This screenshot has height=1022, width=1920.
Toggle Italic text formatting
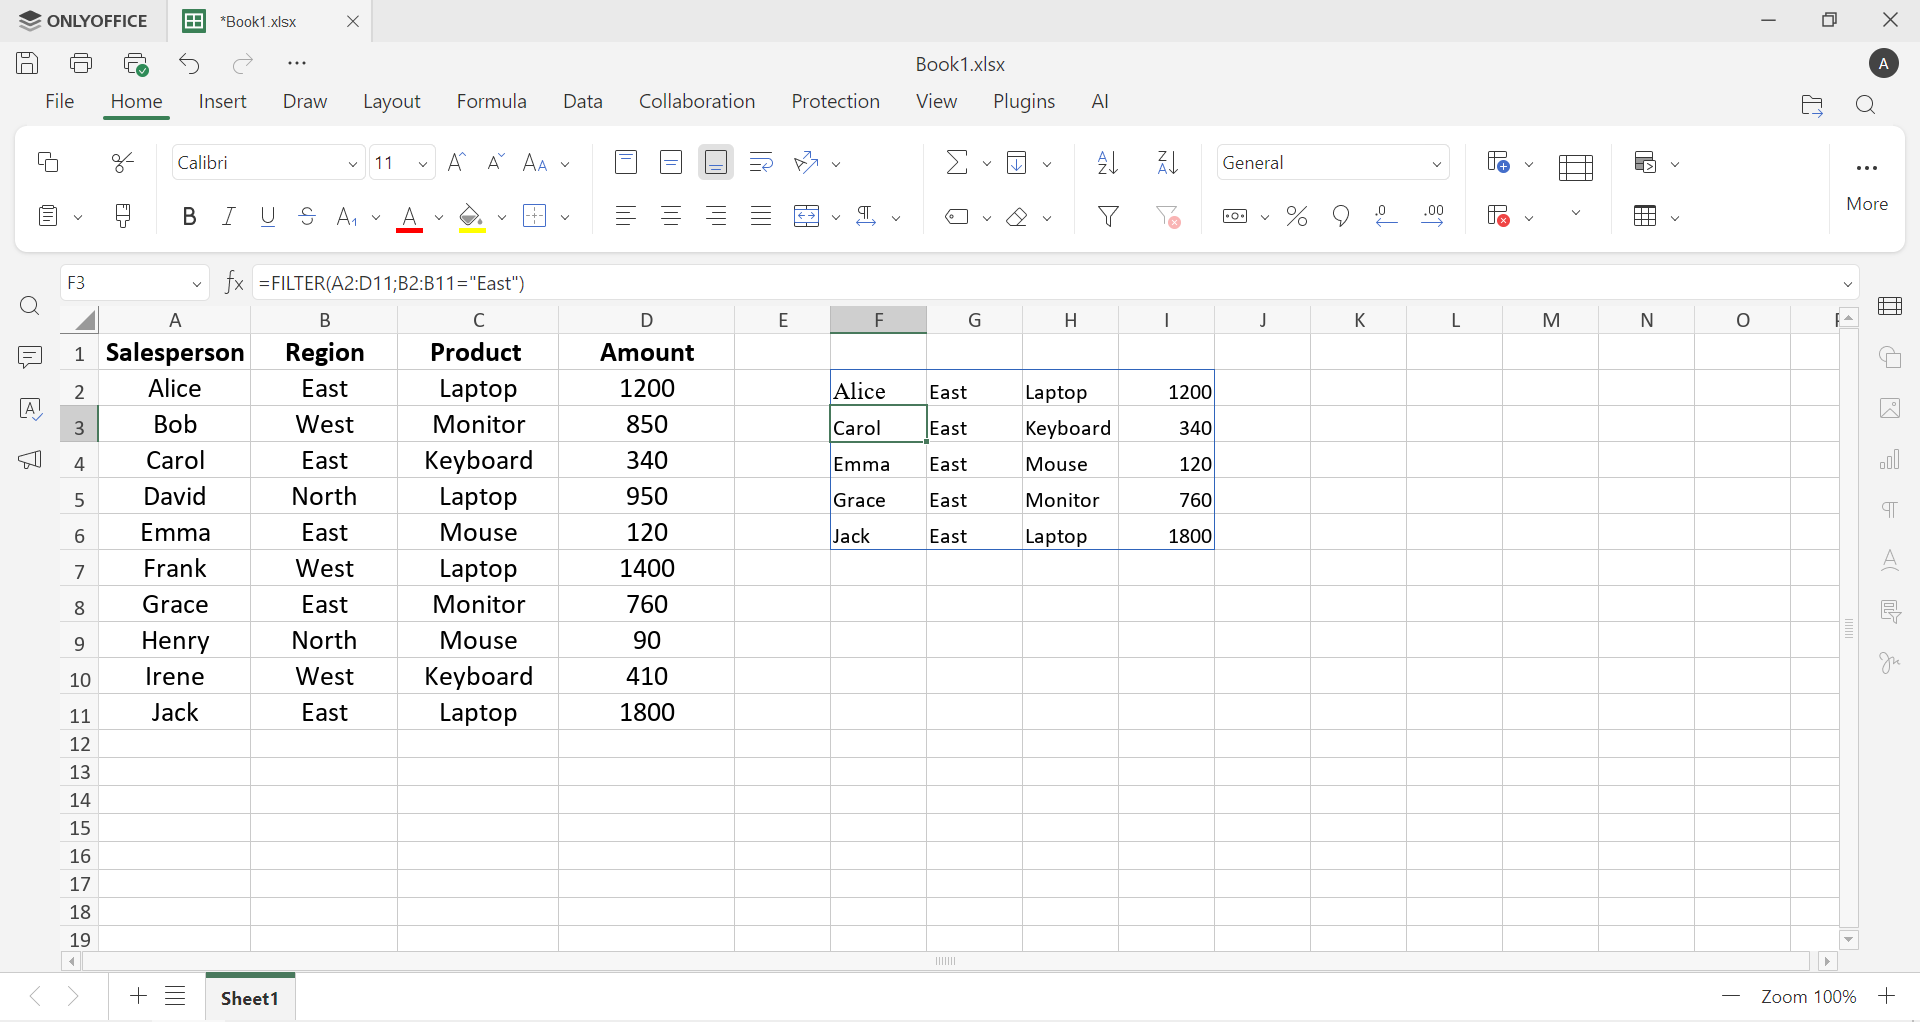click(228, 217)
